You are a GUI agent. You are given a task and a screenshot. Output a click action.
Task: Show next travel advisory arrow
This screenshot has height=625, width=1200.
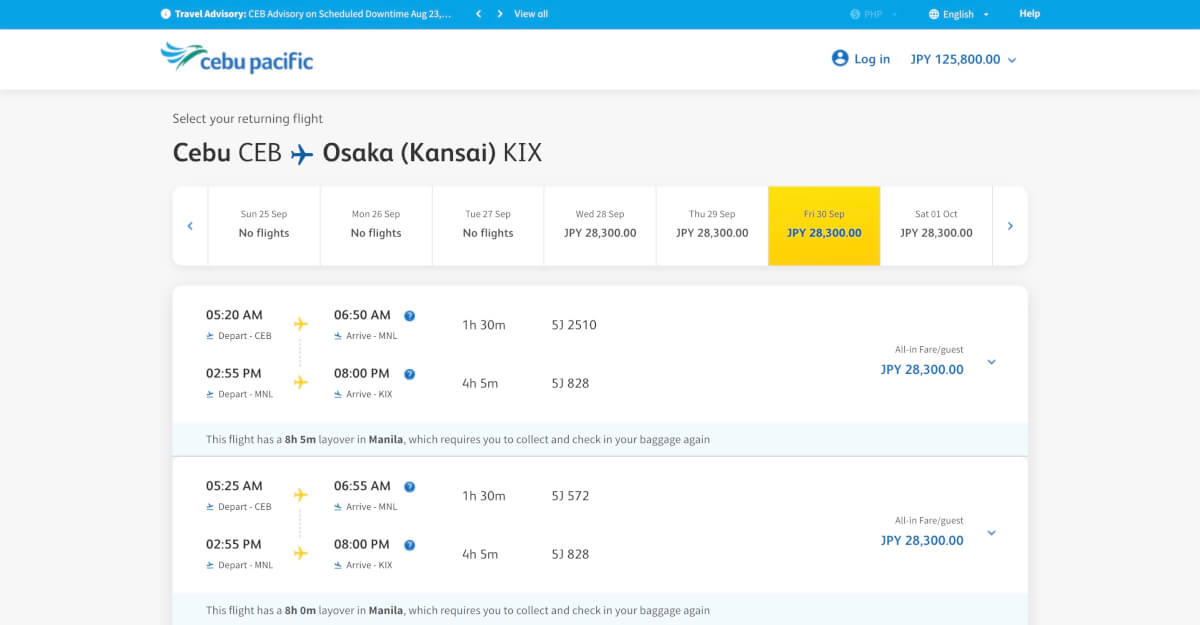(x=499, y=14)
